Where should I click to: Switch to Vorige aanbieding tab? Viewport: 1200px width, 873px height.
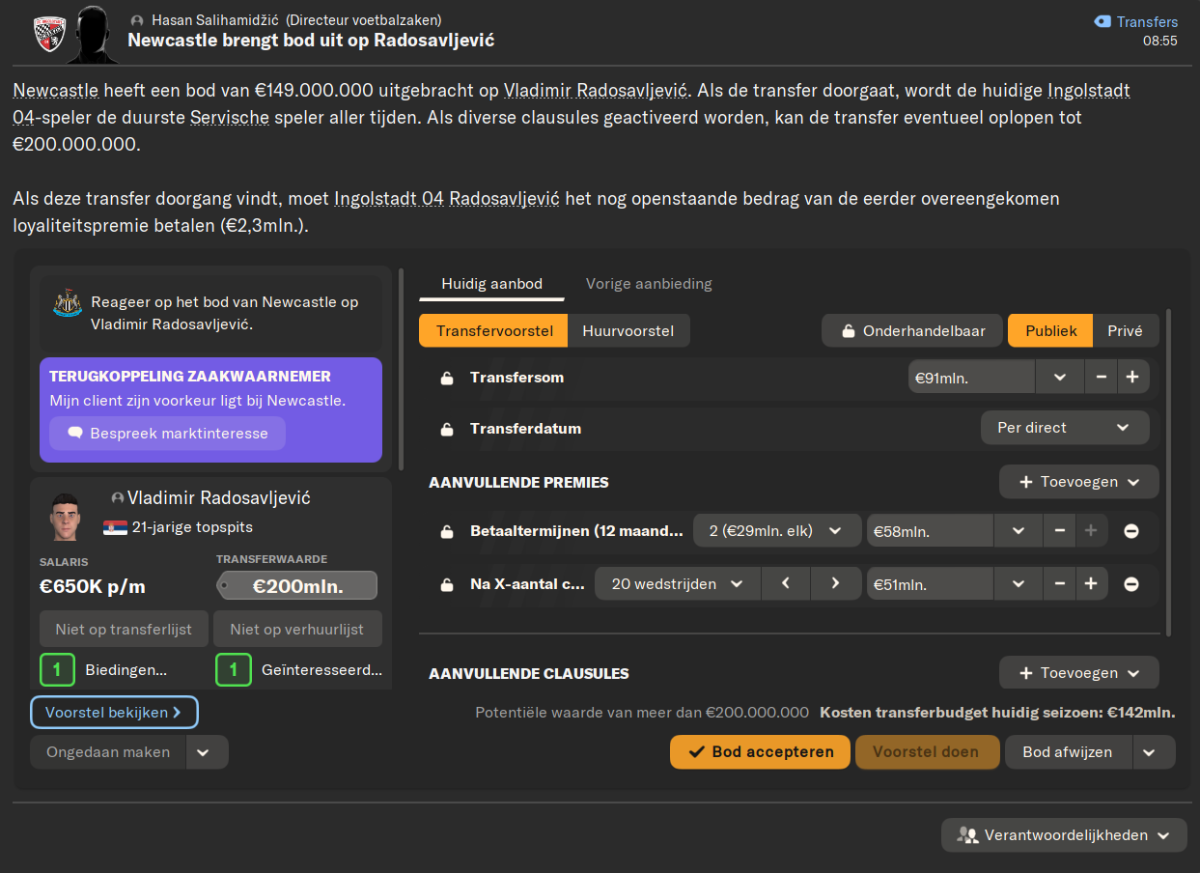pos(649,284)
